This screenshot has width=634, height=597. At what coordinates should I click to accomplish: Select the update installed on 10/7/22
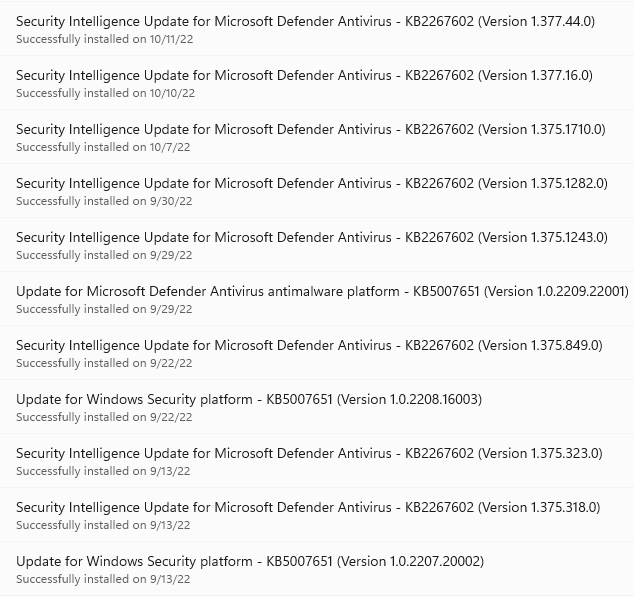click(317, 137)
